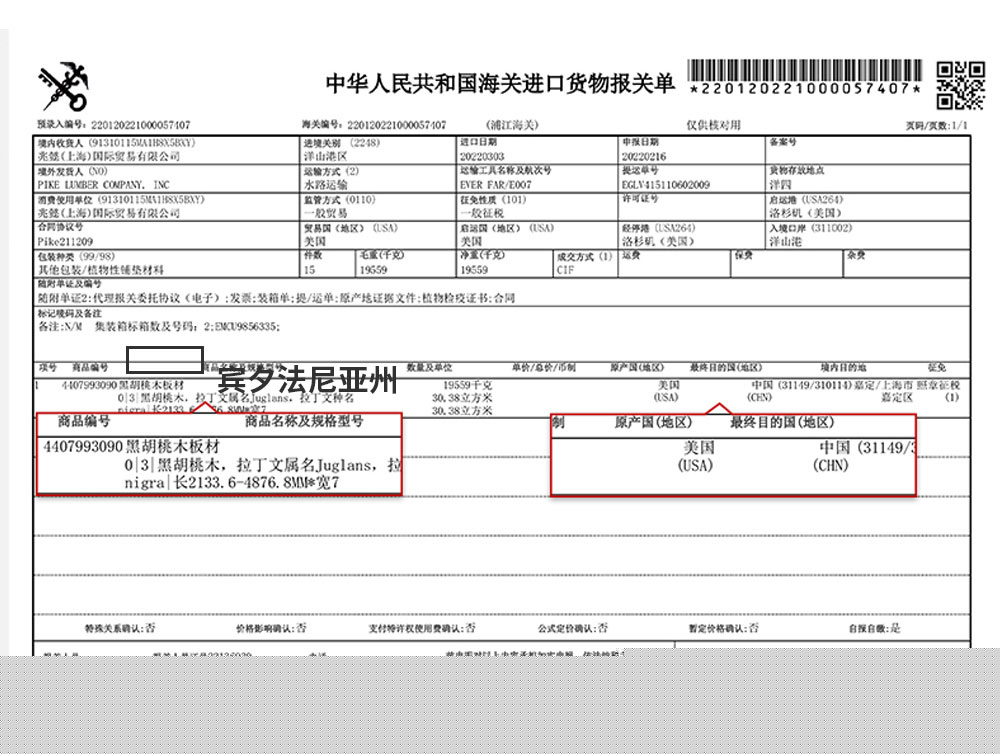
Task: Click the 特殊关系确认 confirmation field
Action: 120,629
